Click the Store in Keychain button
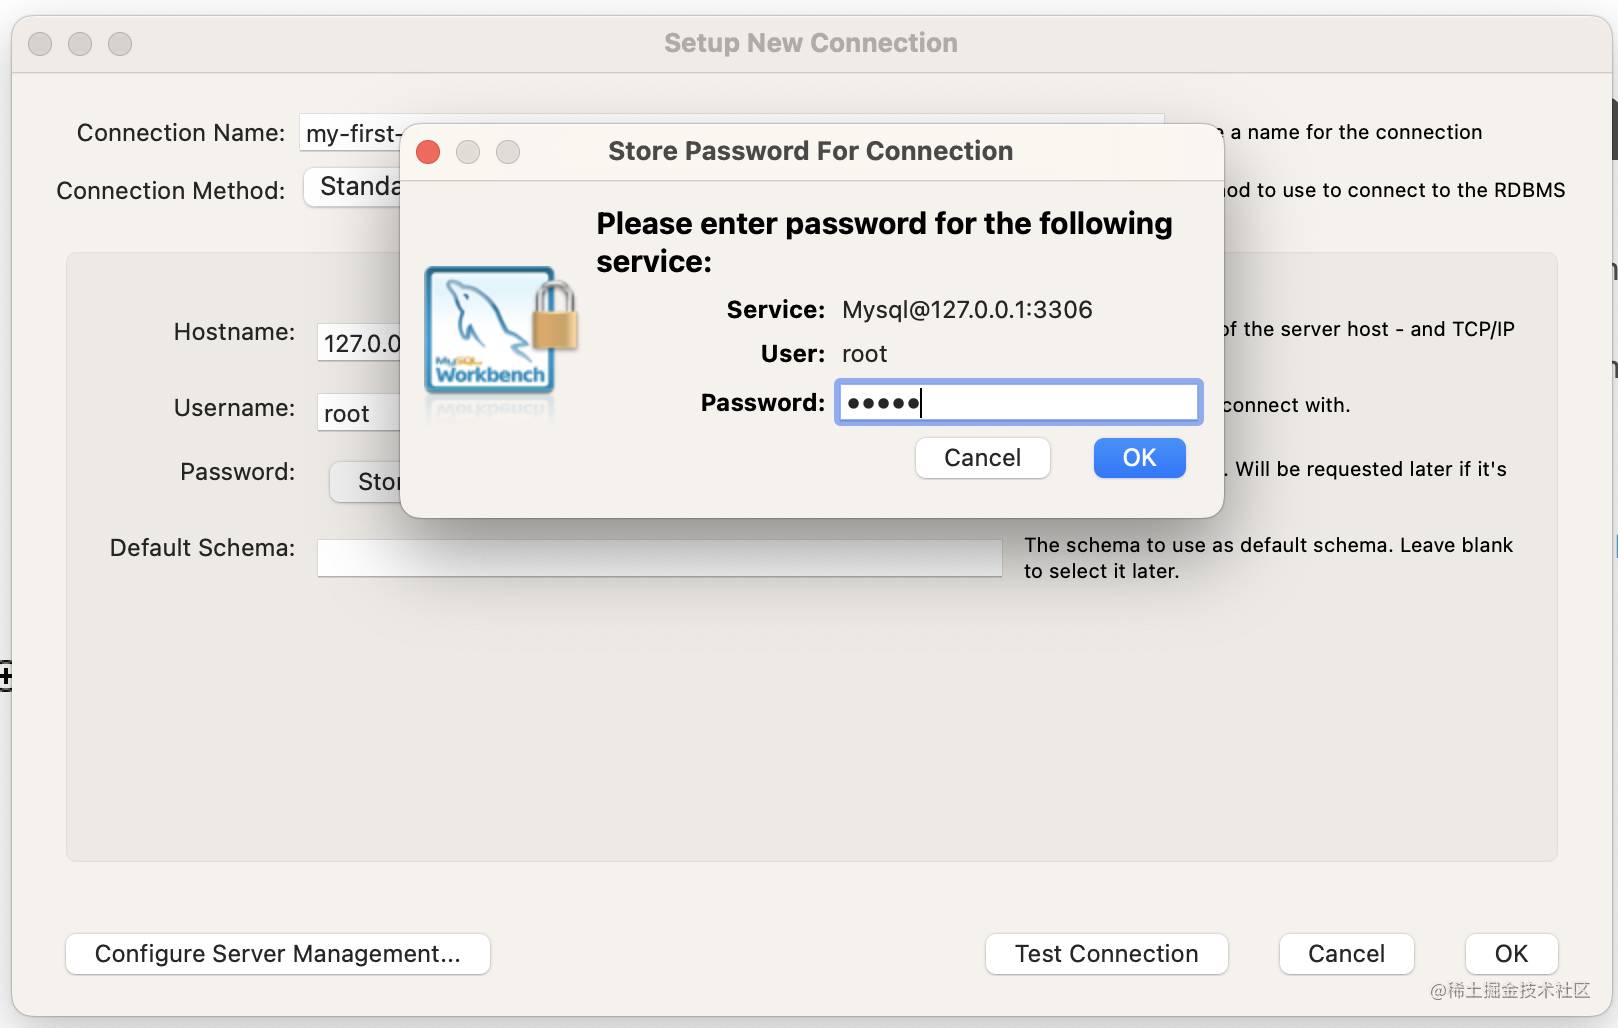 (366, 482)
